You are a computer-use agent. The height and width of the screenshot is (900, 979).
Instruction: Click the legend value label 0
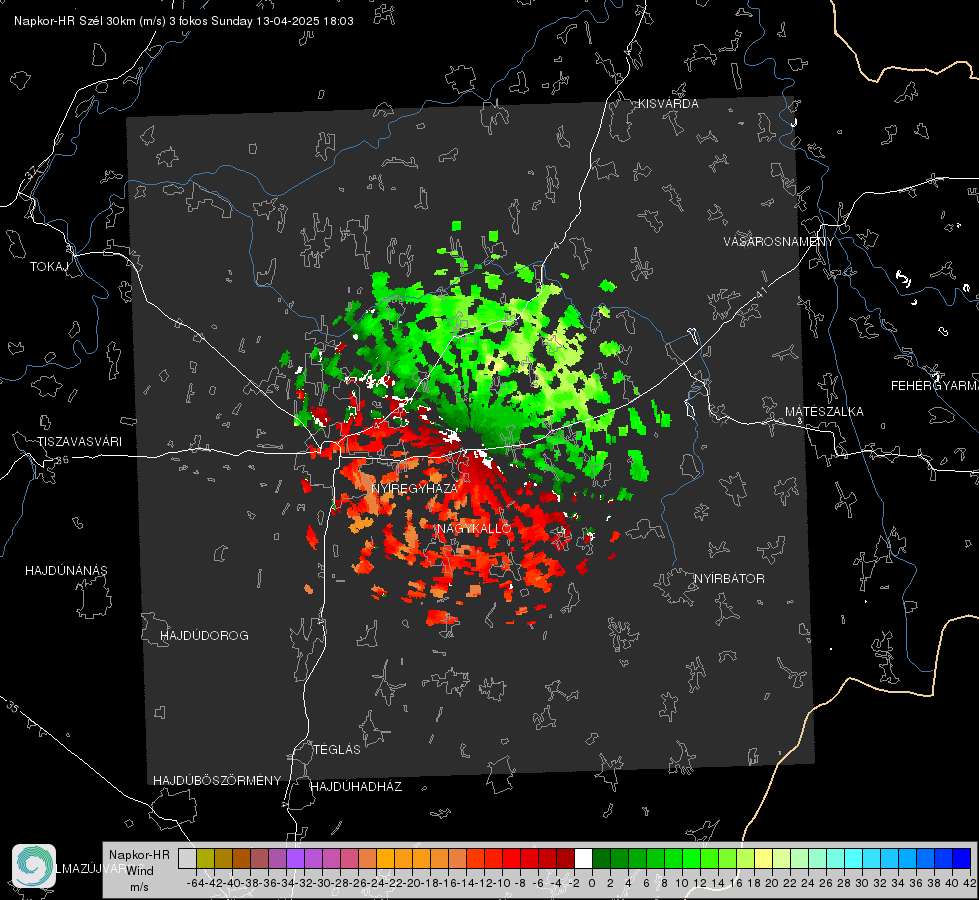pyautogui.click(x=592, y=883)
